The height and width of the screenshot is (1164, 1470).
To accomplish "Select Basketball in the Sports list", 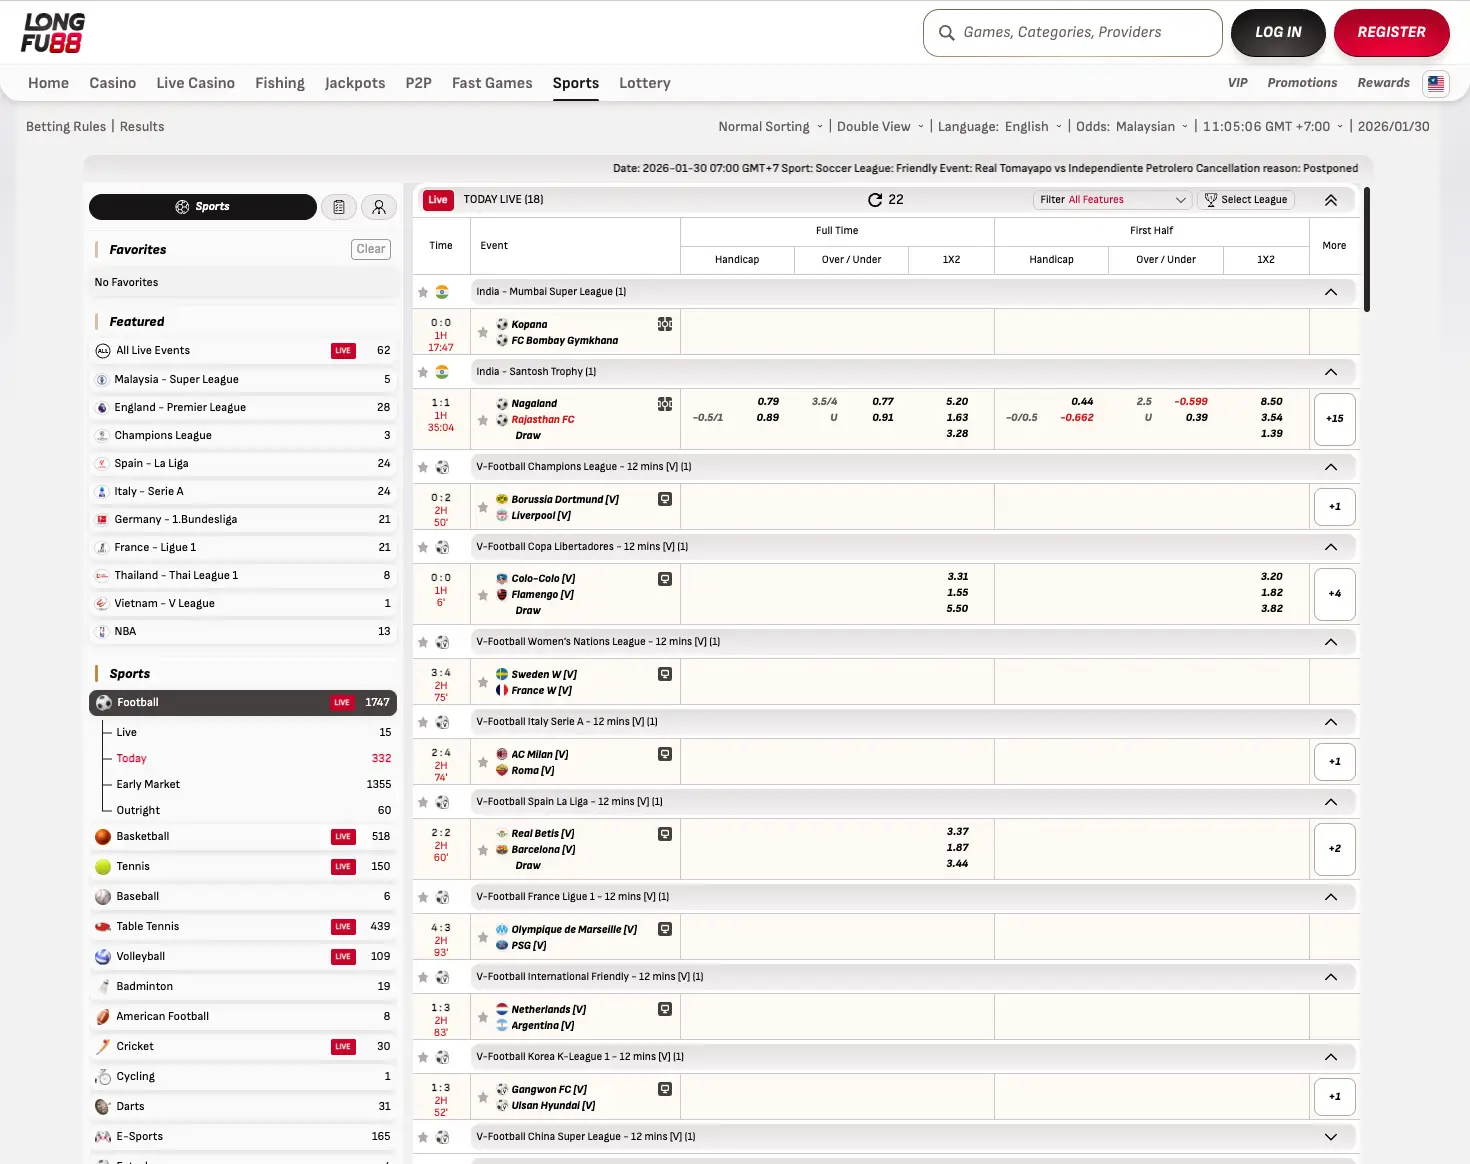I will [143, 836].
